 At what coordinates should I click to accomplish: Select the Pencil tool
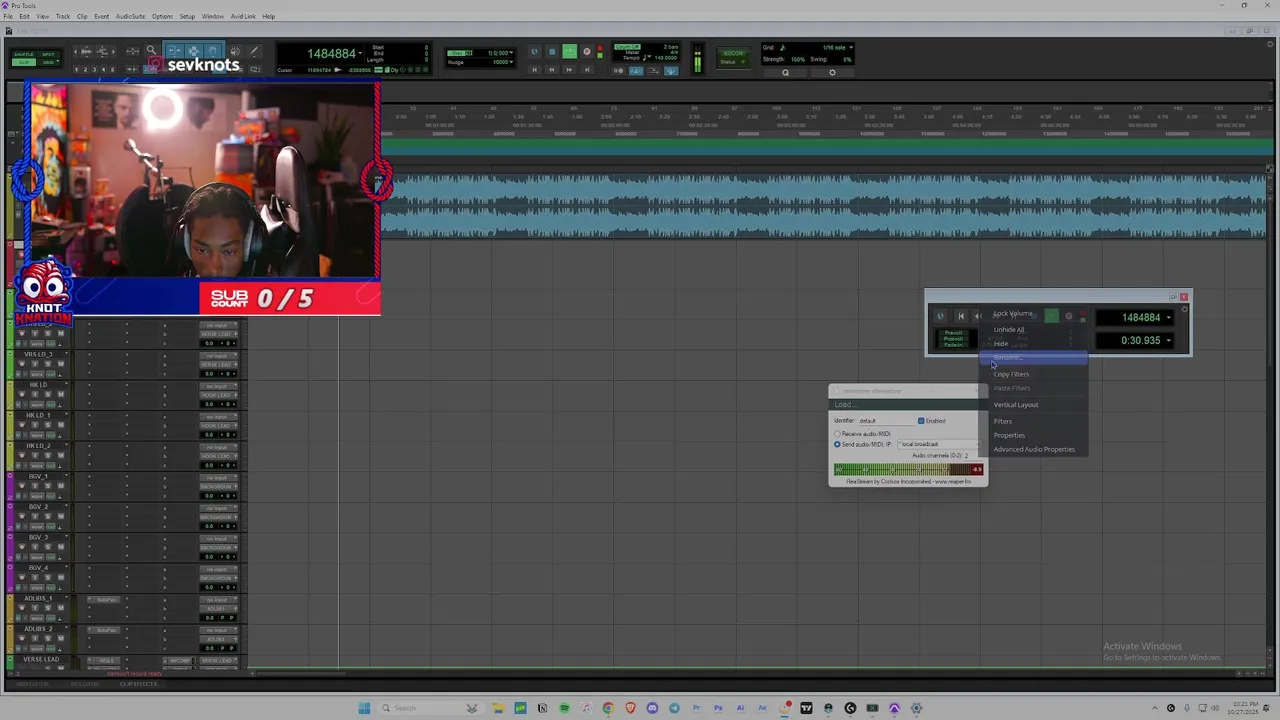254,51
